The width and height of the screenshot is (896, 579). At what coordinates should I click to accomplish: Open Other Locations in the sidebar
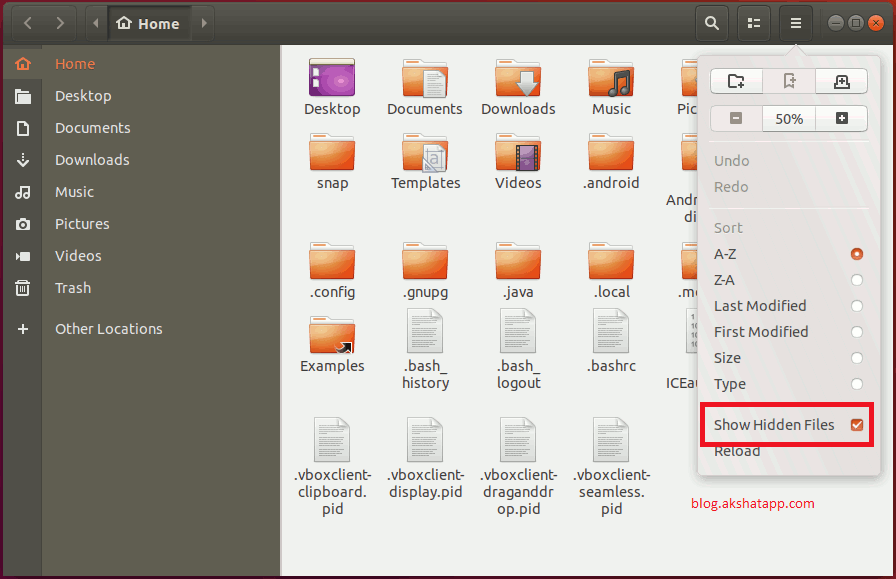(x=107, y=328)
